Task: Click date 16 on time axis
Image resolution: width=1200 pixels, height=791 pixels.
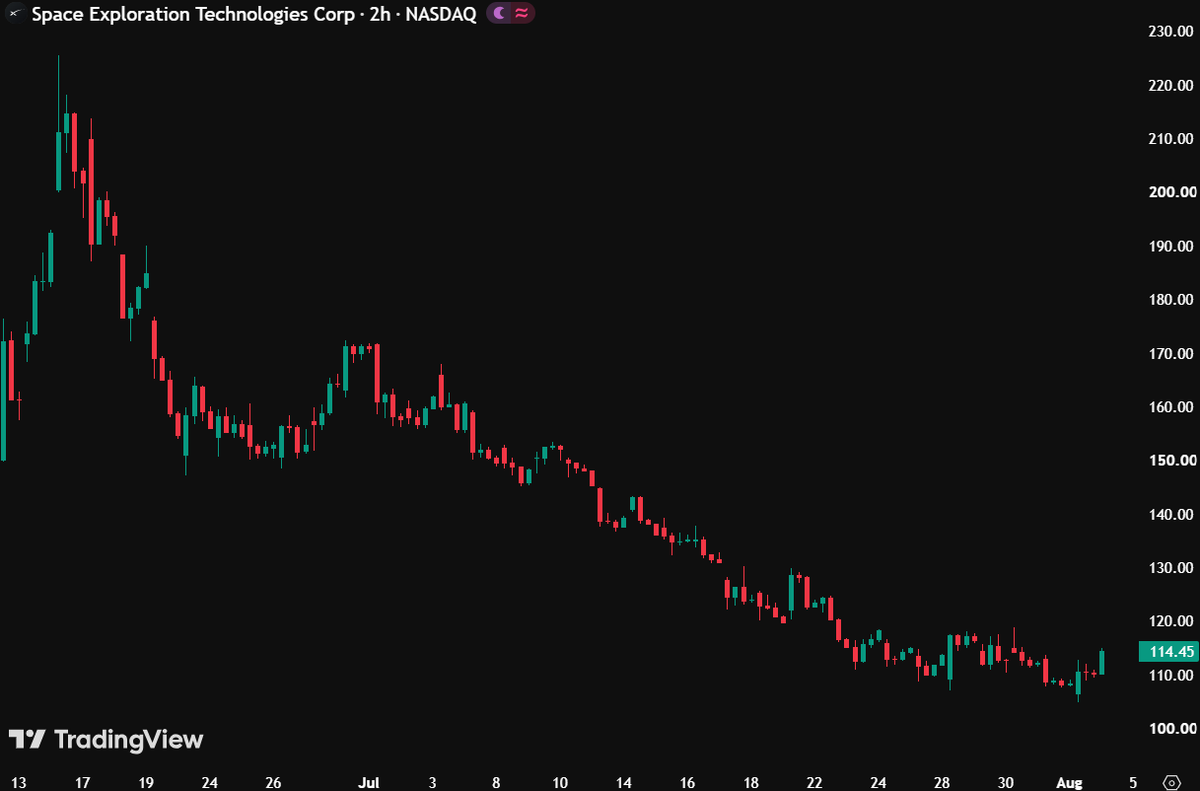Action: [x=687, y=782]
